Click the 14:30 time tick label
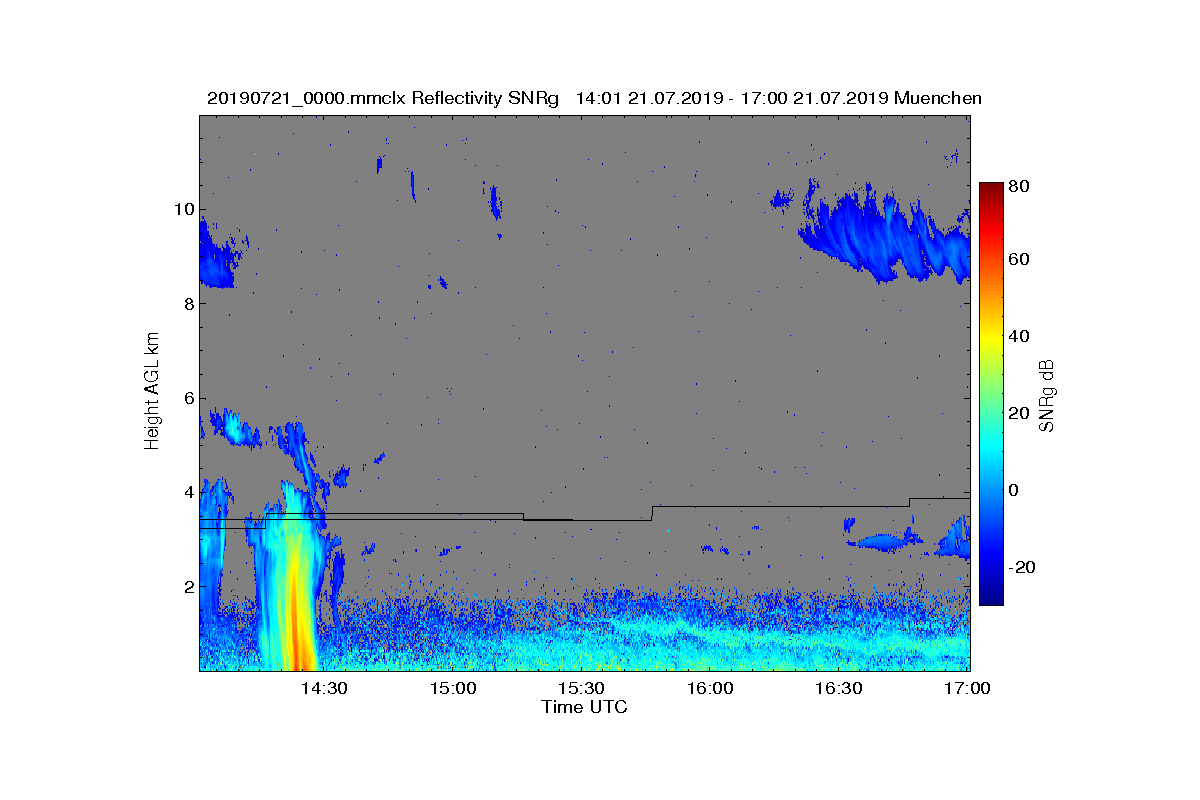Image resolution: width=1200 pixels, height=800 pixels. (x=324, y=689)
